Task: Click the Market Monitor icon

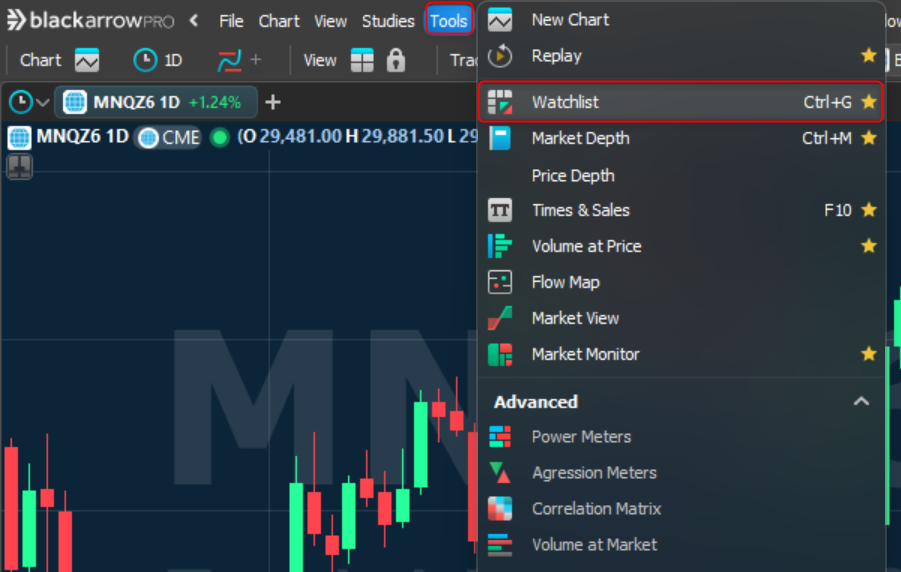Action: click(499, 354)
